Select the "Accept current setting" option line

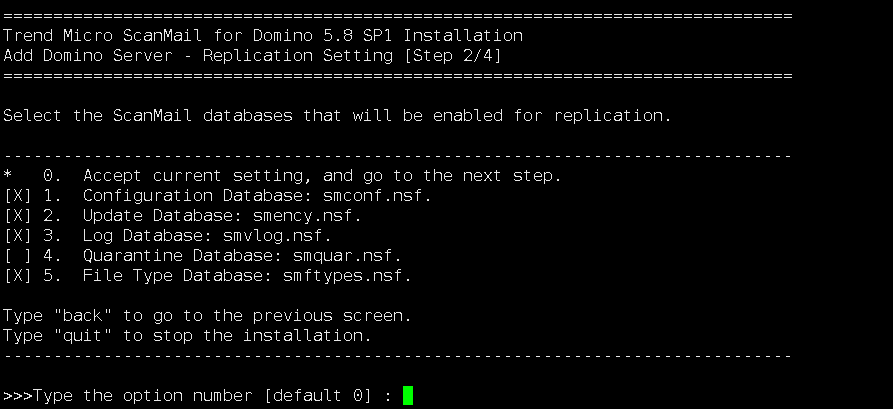pos(320,176)
